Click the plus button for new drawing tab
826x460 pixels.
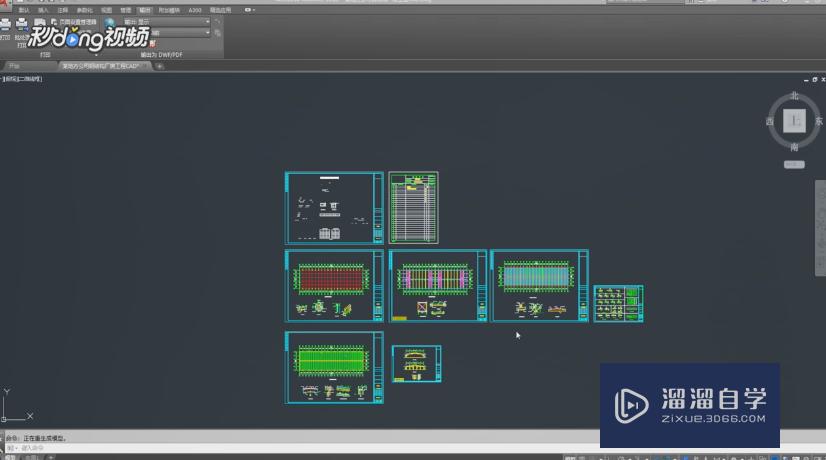point(160,66)
